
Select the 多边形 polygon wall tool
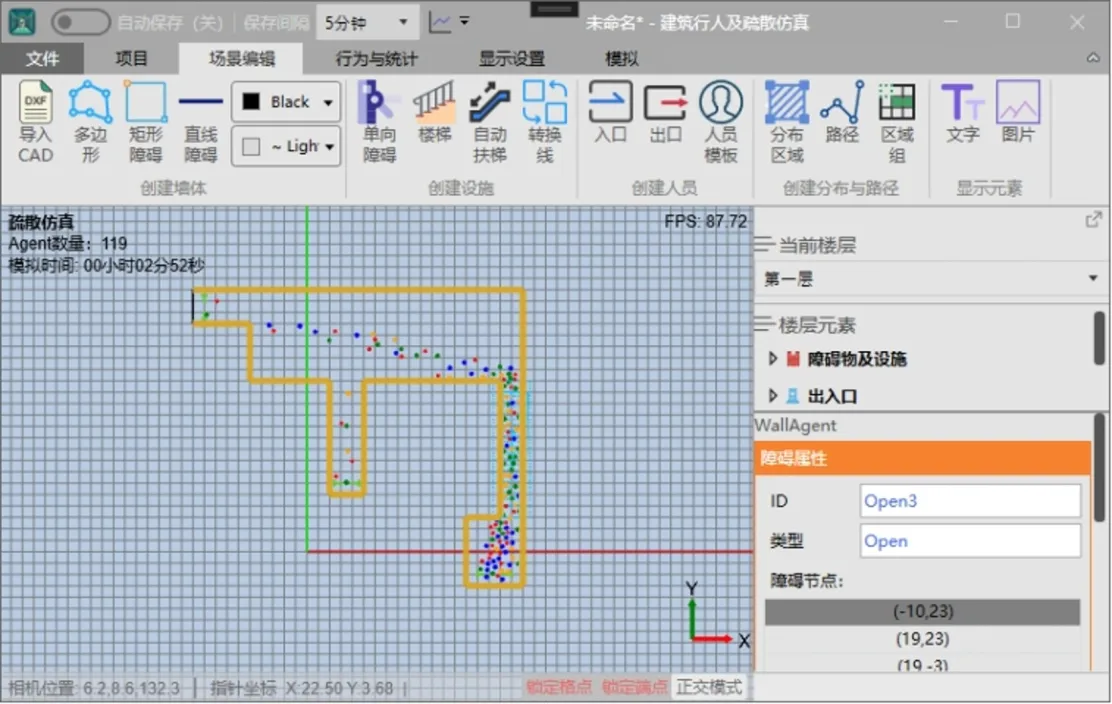coord(90,121)
